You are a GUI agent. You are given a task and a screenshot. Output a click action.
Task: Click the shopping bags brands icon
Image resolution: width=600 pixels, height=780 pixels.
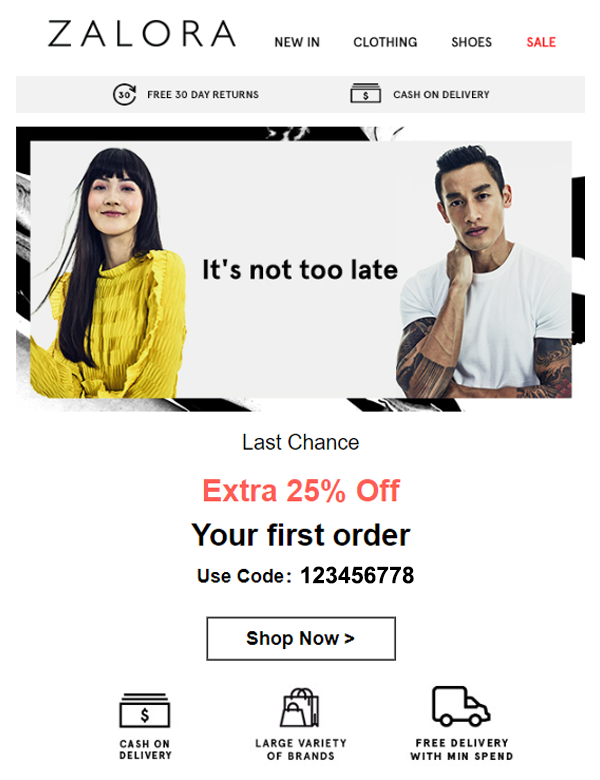tap(300, 707)
